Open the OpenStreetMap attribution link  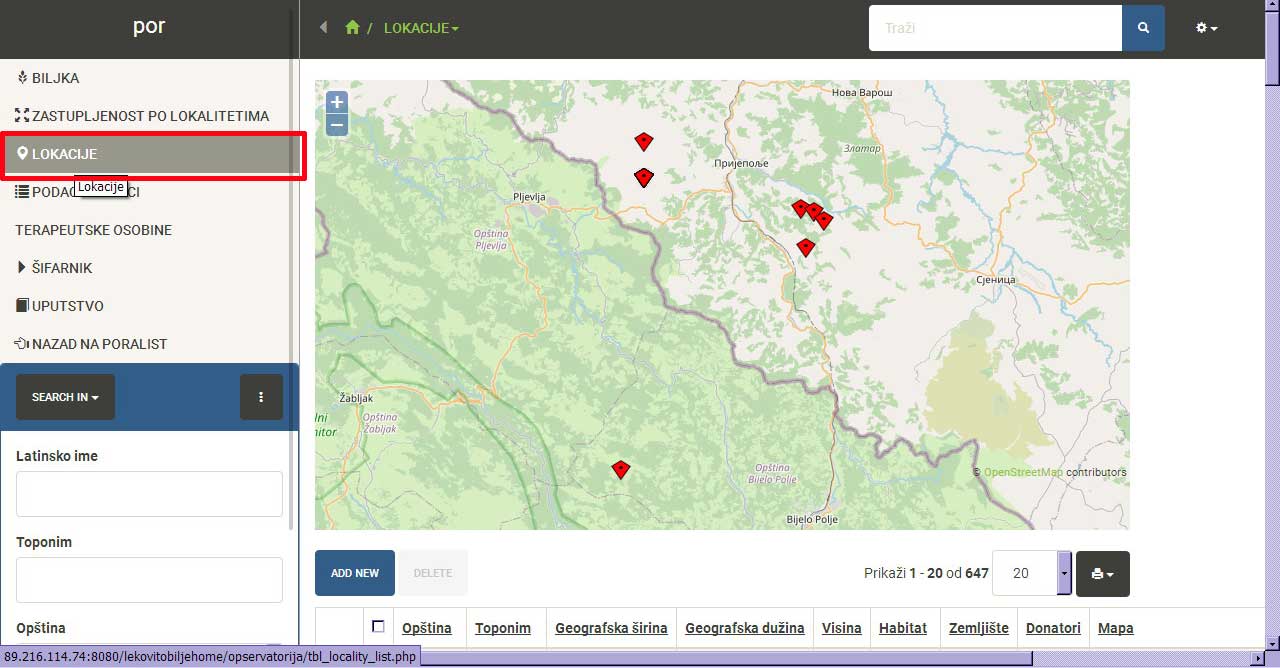[x=1023, y=472]
